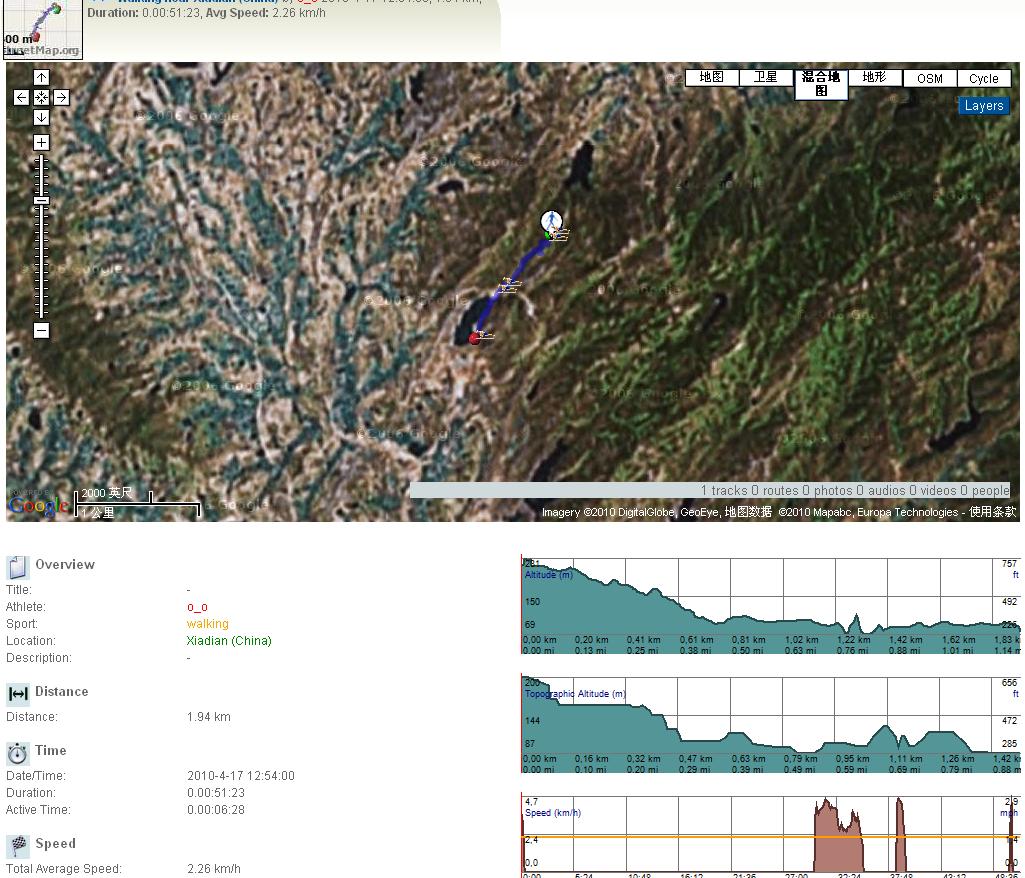Pan the map right with arrow

coord(61,97)
